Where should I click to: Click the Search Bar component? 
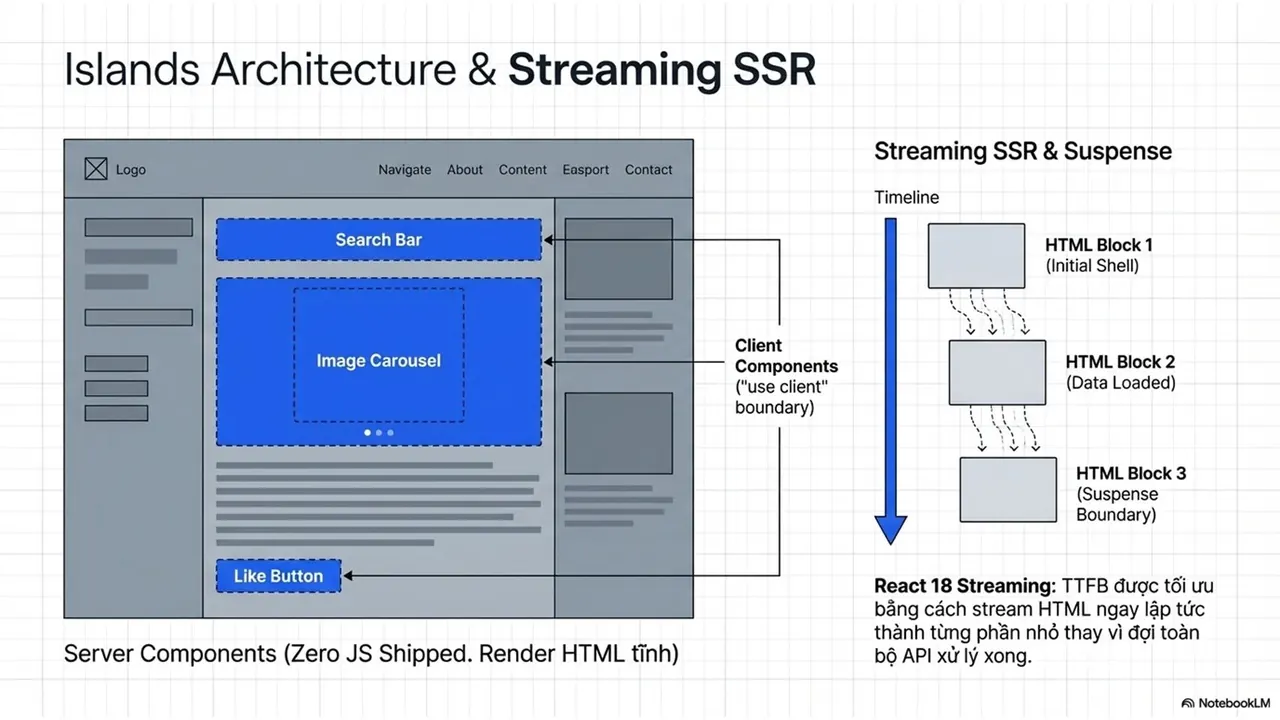[379, 240]
